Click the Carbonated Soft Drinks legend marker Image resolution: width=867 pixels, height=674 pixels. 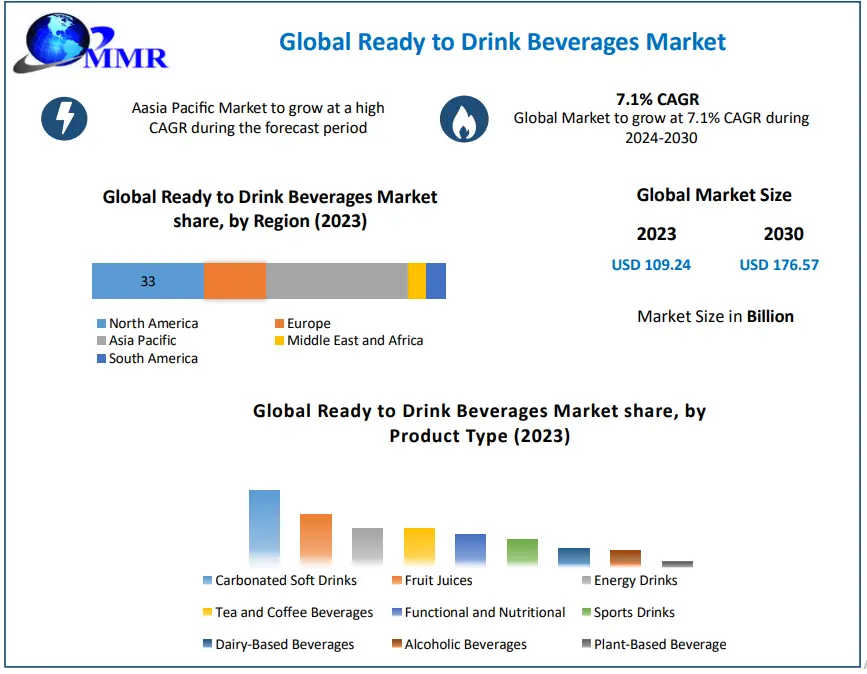[x=207, y=581]
